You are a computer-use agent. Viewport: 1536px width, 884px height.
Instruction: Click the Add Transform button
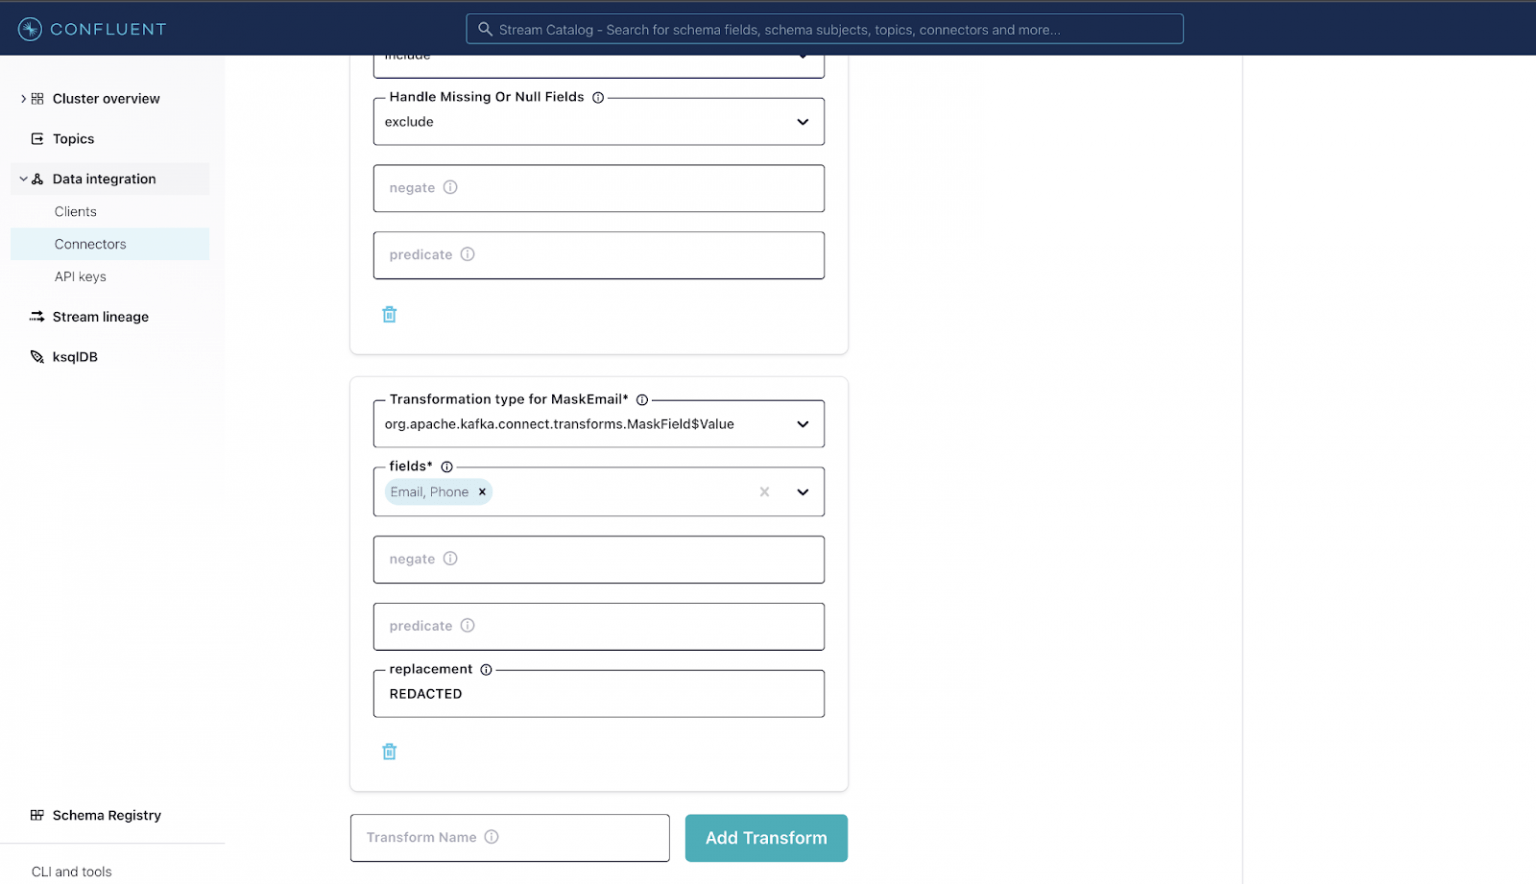(766, 838)
